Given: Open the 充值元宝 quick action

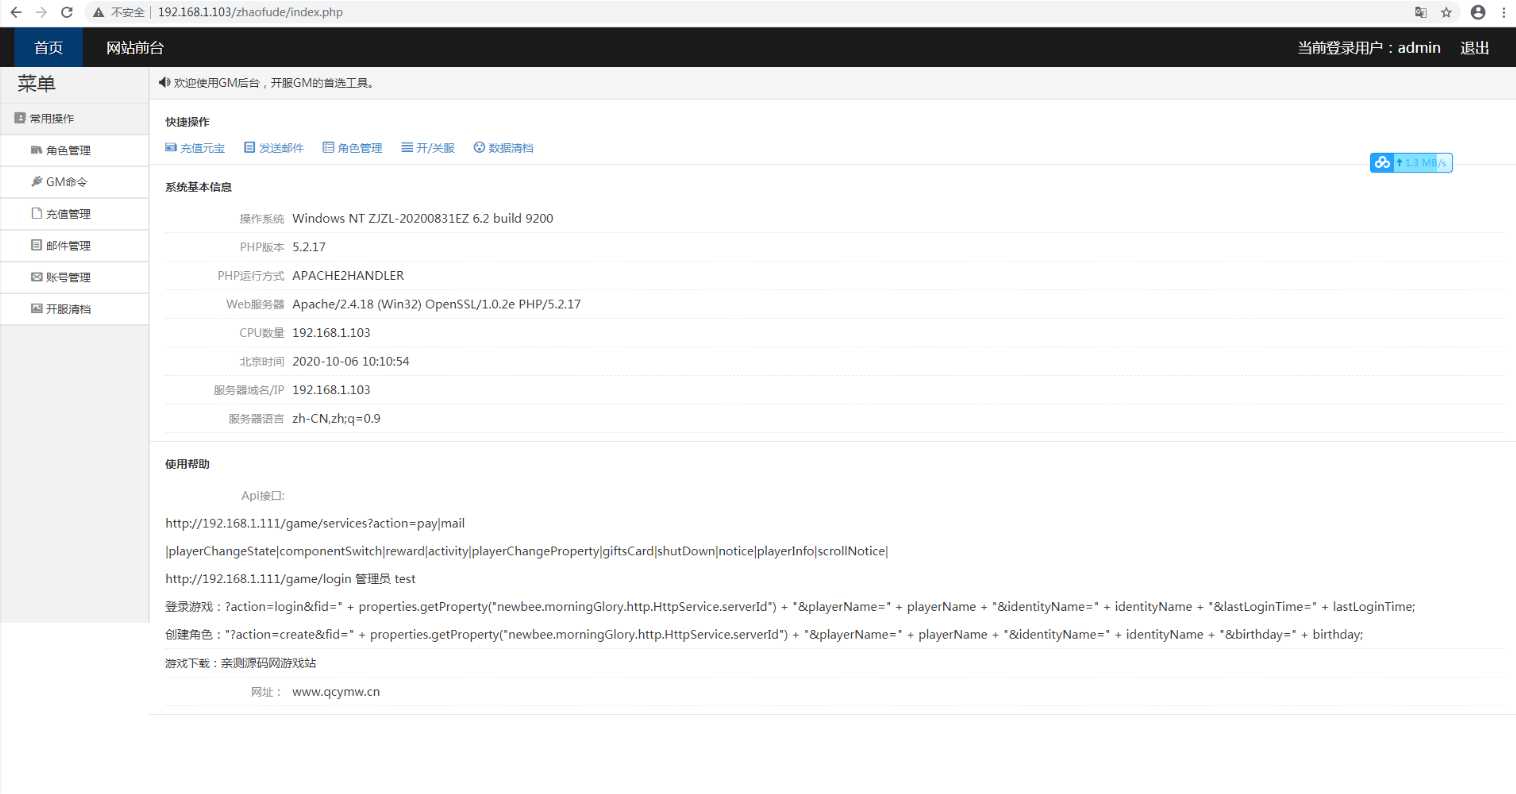Looking at the screenshot, I should point(195,148).
